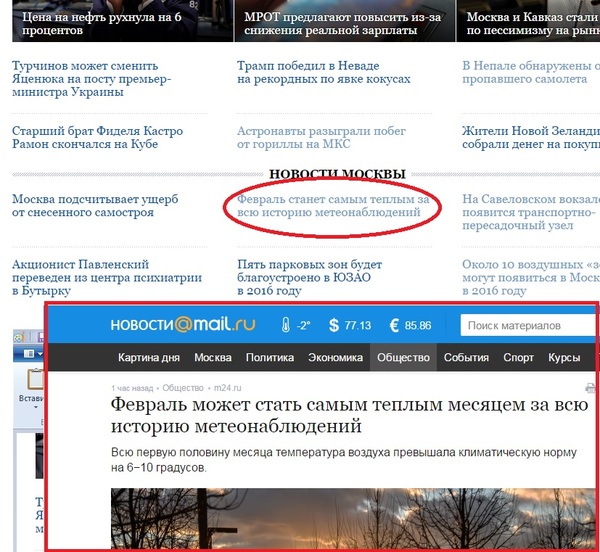This screenshot has height=552, width=600.
Task: Go to the 'Спорт' tab
Action: coord(518,357)
